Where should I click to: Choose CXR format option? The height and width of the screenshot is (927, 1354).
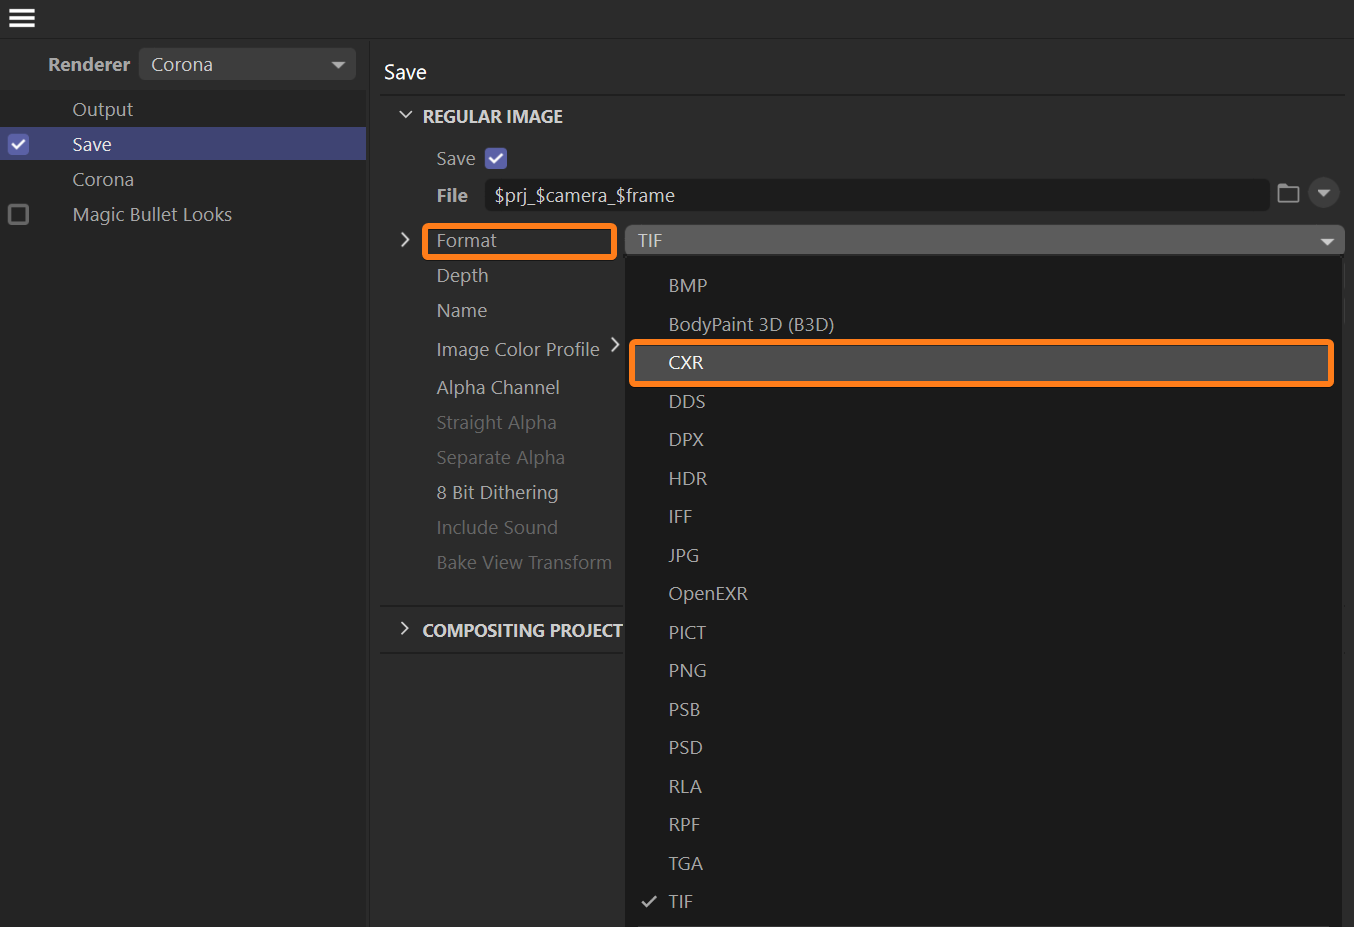tap(982, 362)
